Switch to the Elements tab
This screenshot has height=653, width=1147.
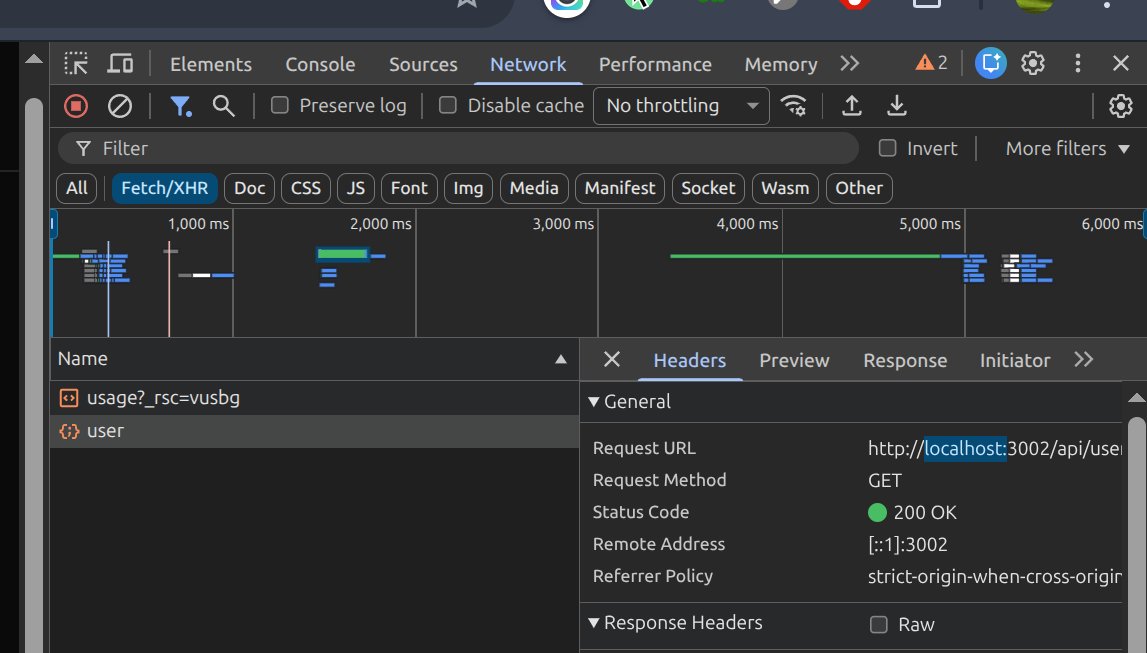point(211,64)
